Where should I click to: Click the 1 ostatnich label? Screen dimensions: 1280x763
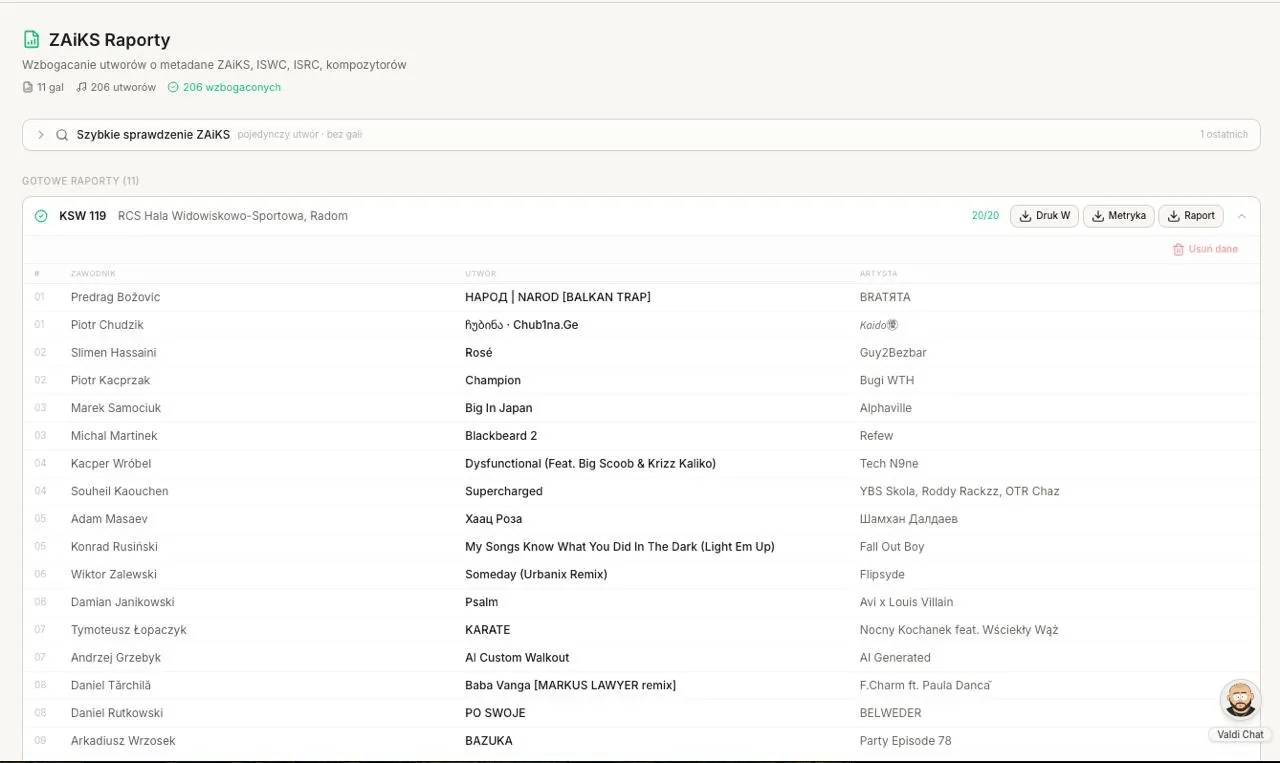[1224, 135]
